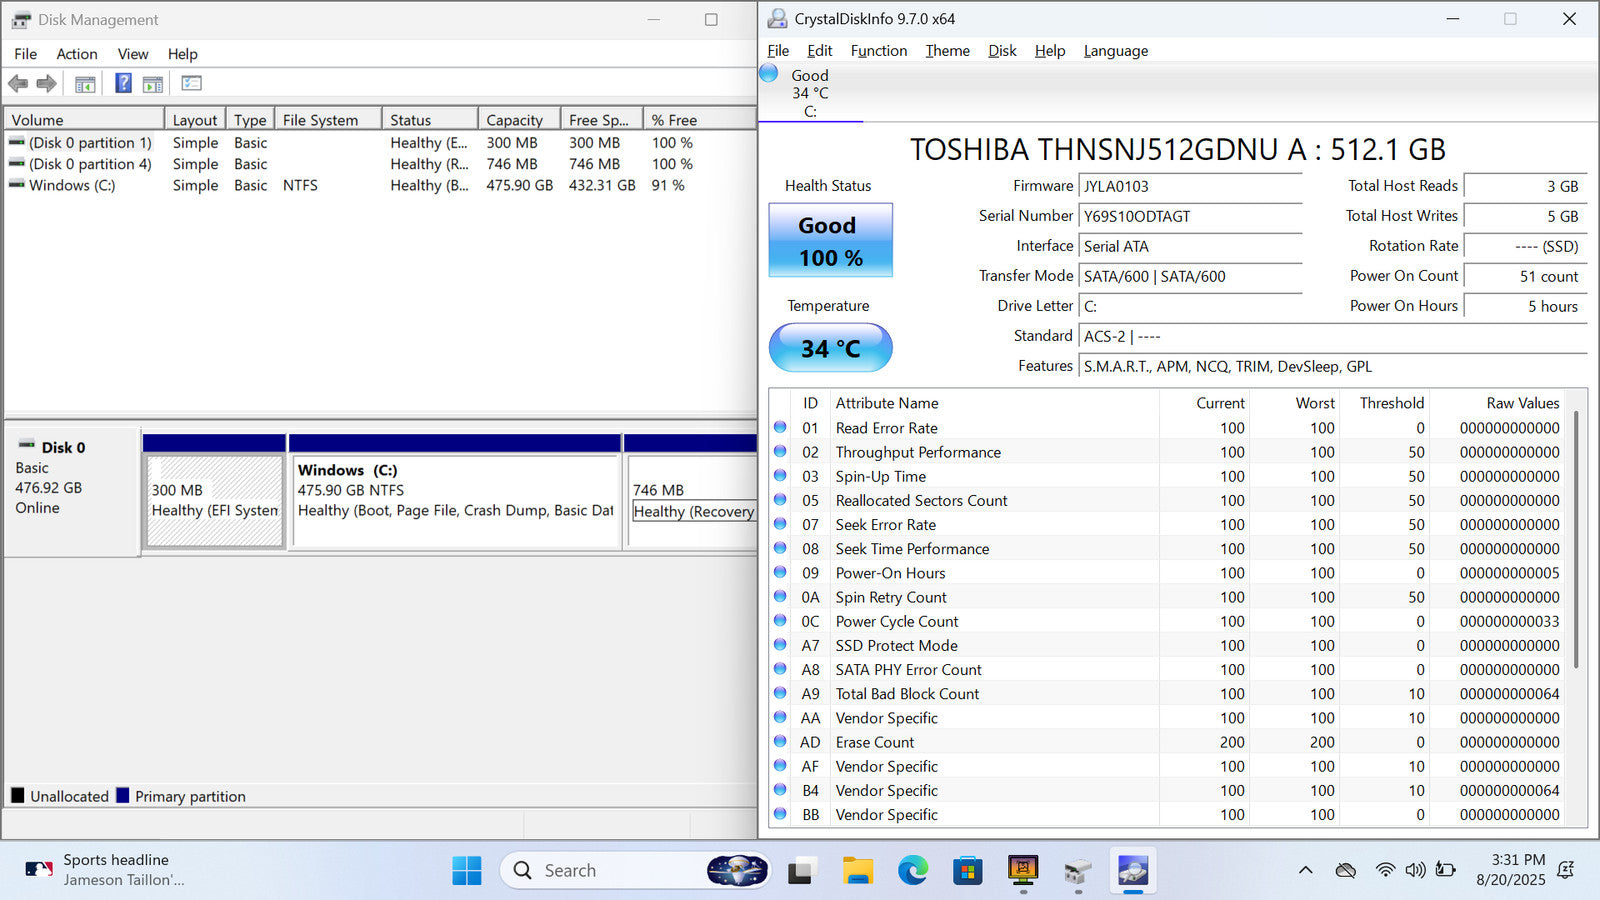Click the Back arrow in Disk Management toolbar

[x=18, y=84]
